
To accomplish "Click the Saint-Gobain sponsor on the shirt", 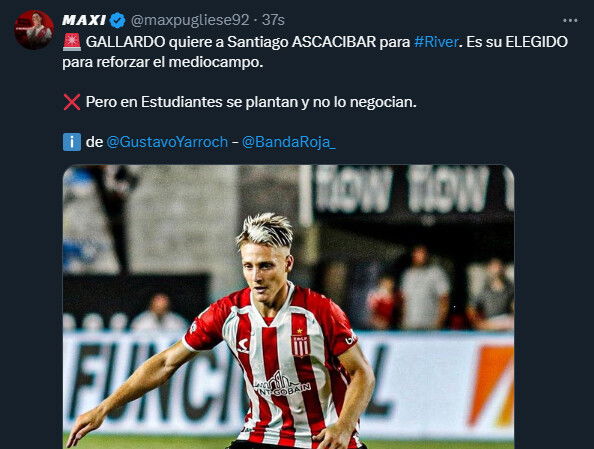I will tap(282, 384).
